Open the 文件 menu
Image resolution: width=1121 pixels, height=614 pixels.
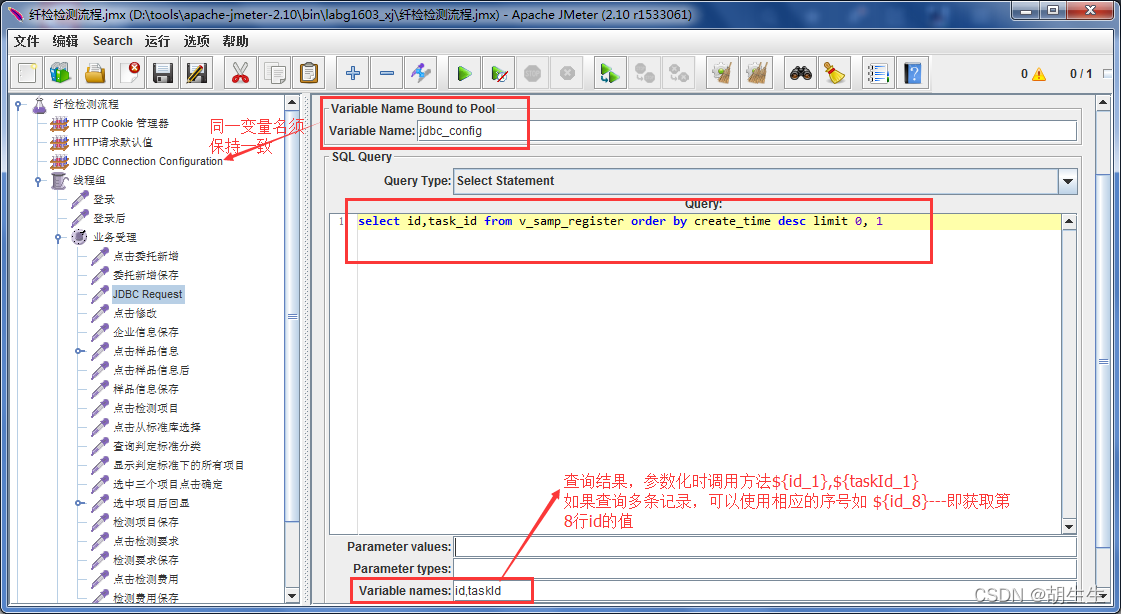click(26, 41)
